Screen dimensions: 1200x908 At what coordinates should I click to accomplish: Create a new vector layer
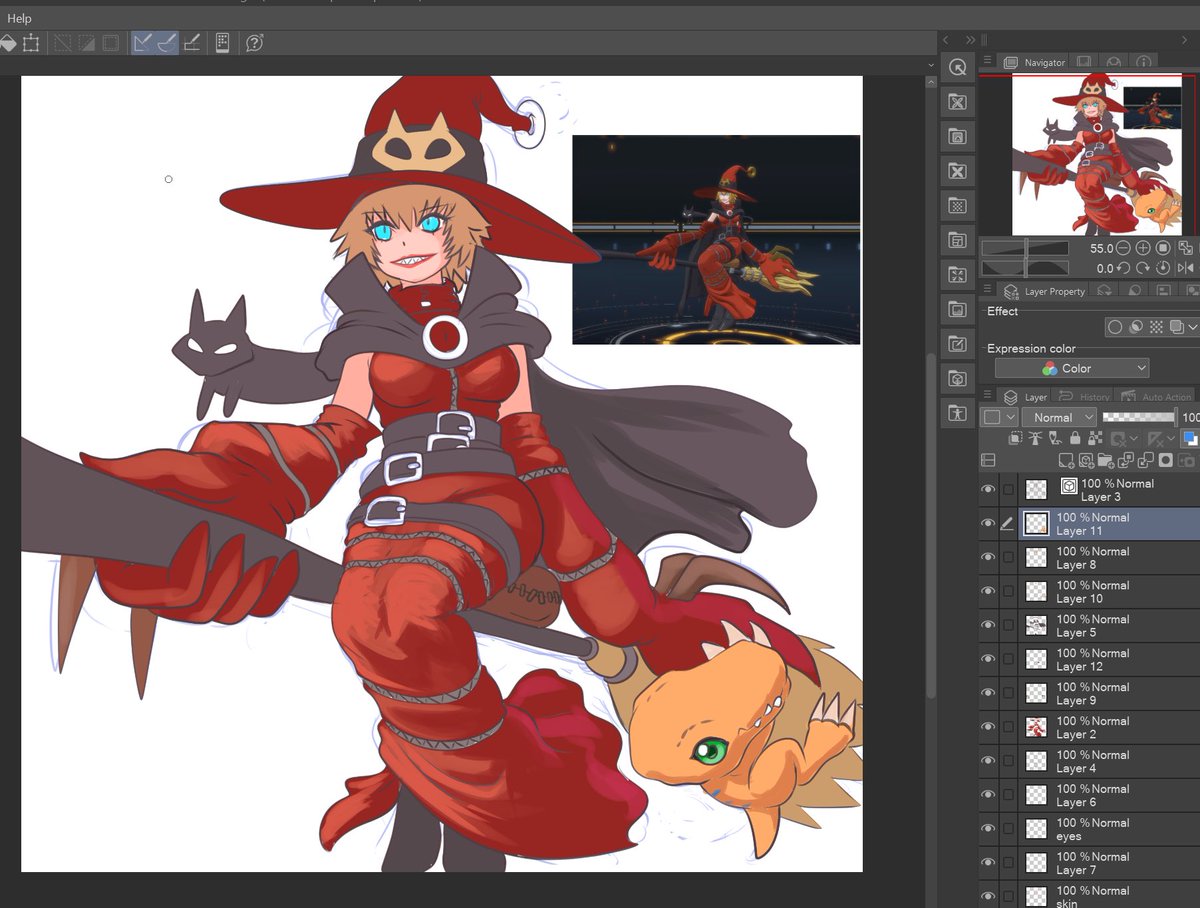pos(1086,460)
